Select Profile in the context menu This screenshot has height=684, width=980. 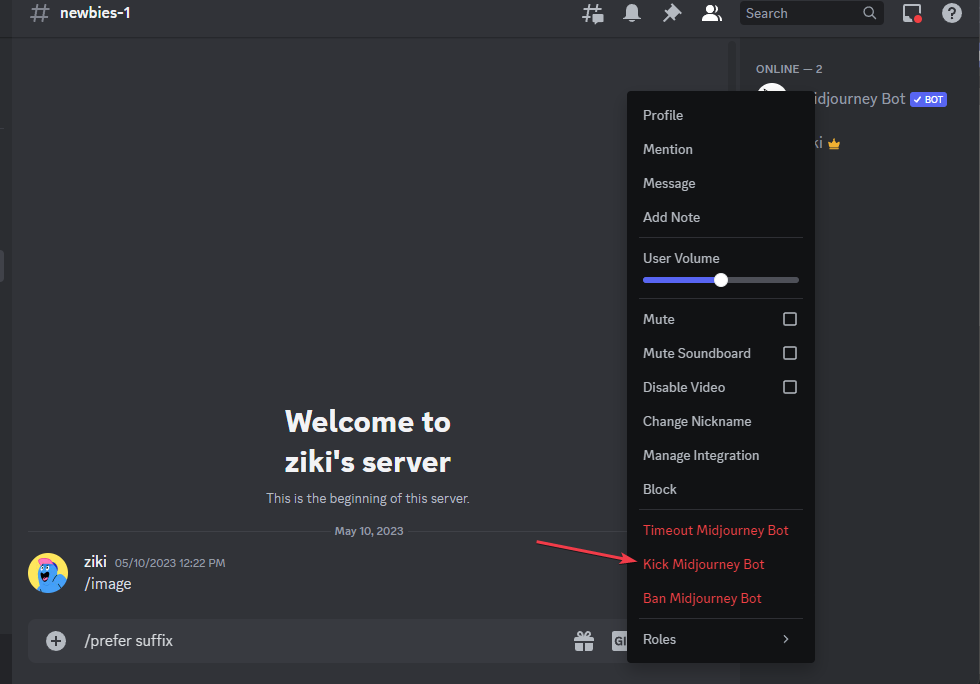coord(721,115)
